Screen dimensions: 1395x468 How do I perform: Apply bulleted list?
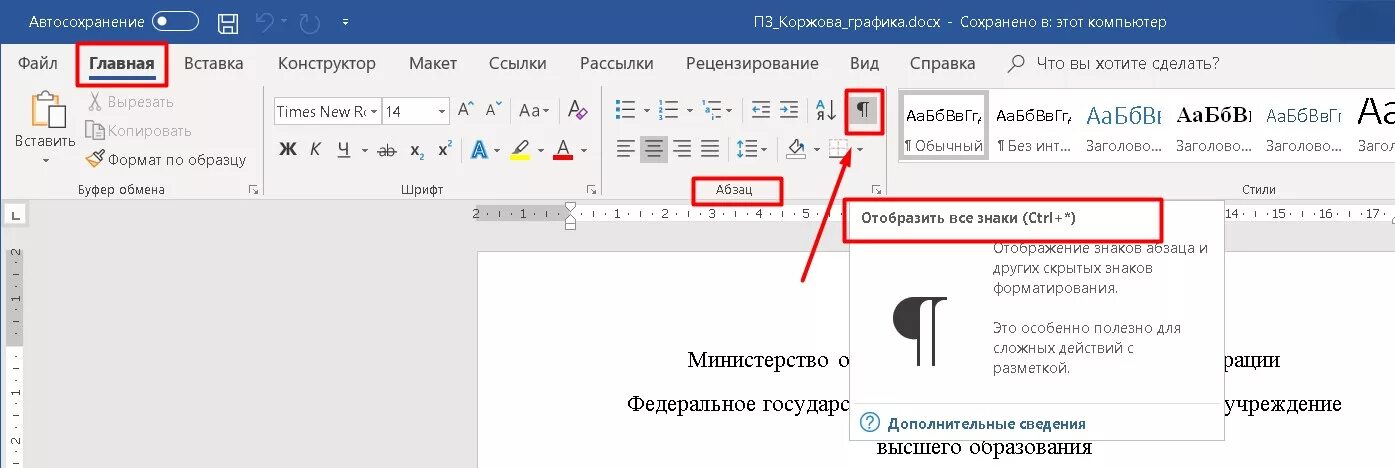(626, 110)
